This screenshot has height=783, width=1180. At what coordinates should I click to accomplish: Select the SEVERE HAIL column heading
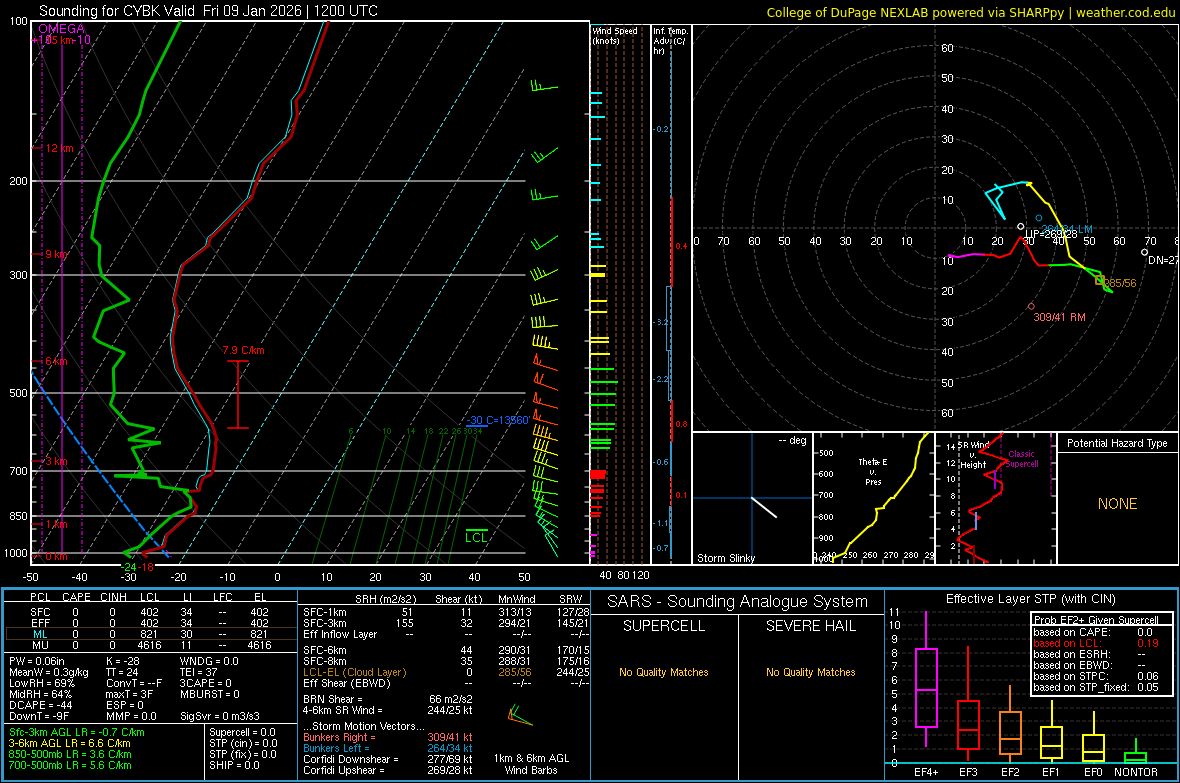pyautogui.click(x=810, y=626)
